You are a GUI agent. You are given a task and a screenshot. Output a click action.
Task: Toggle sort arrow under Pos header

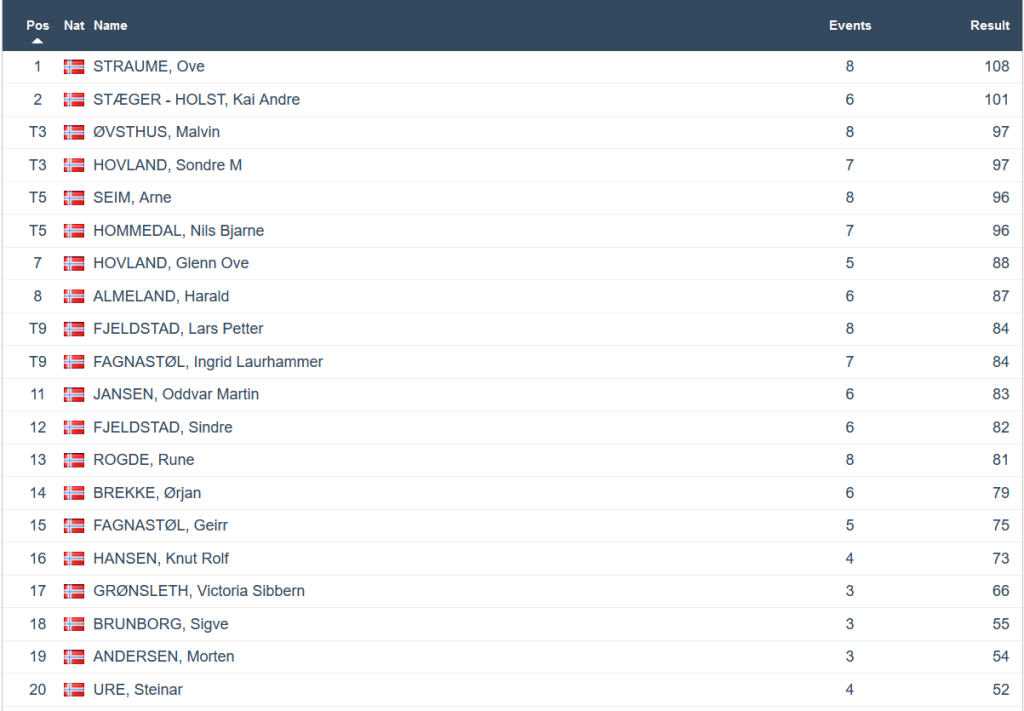tap(38, 41)
